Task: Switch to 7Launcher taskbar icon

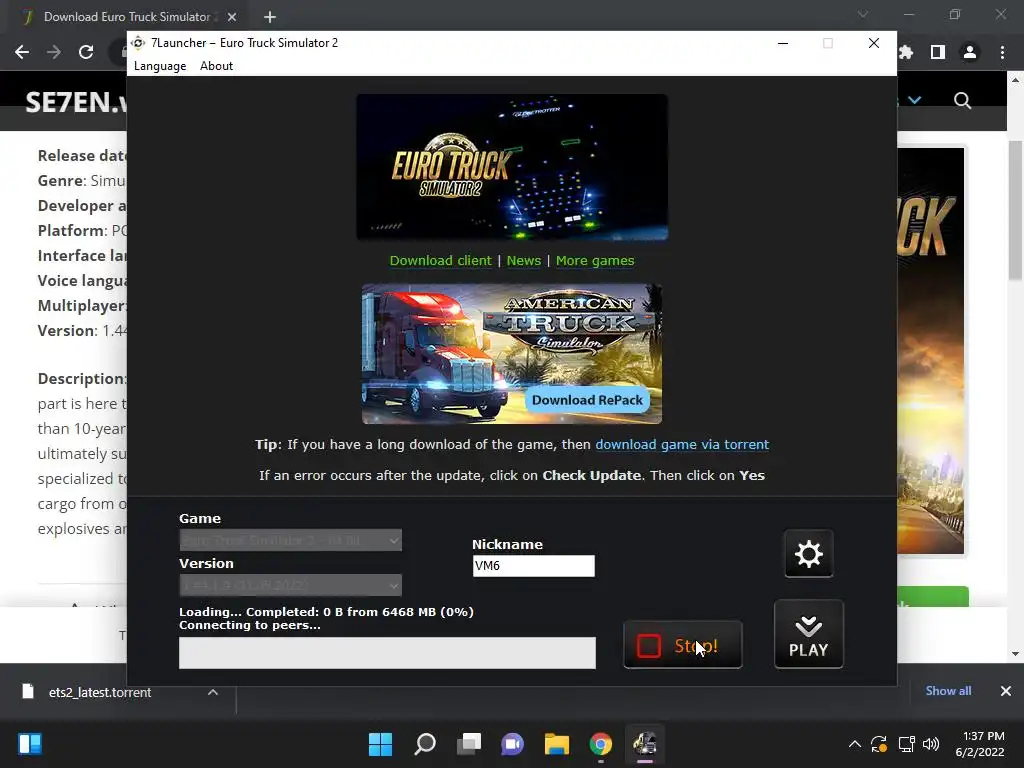Action: [x=645, y=744]
